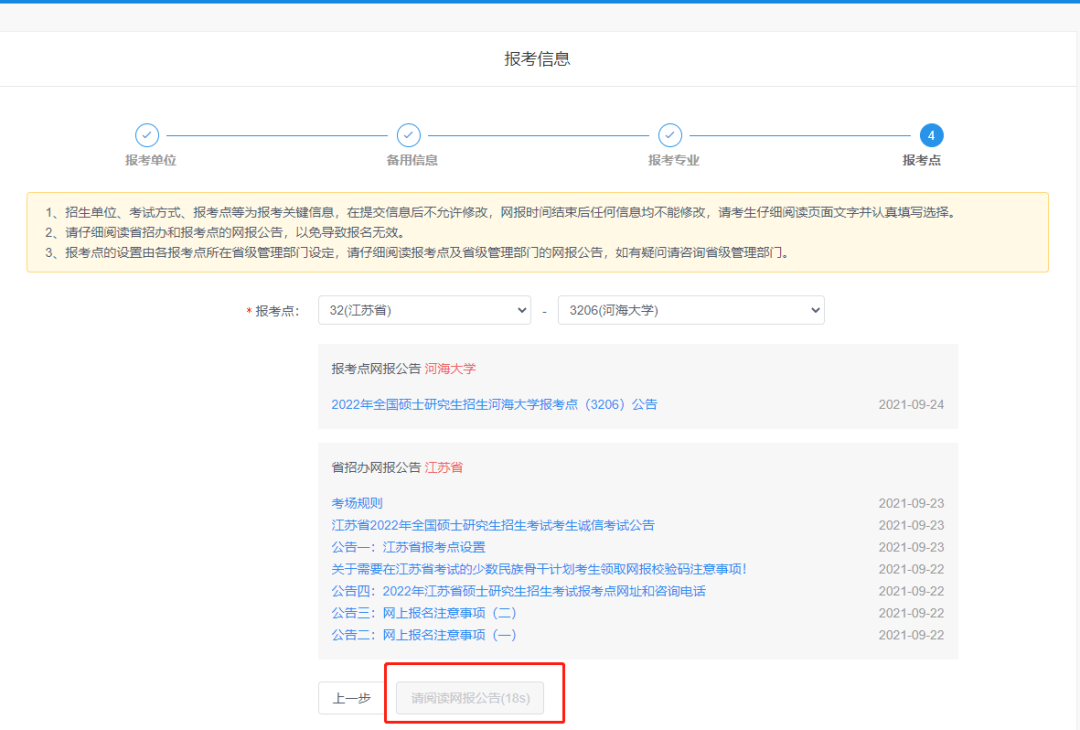Click the 报考专业 step checkmark icon

tap(669, 135)
